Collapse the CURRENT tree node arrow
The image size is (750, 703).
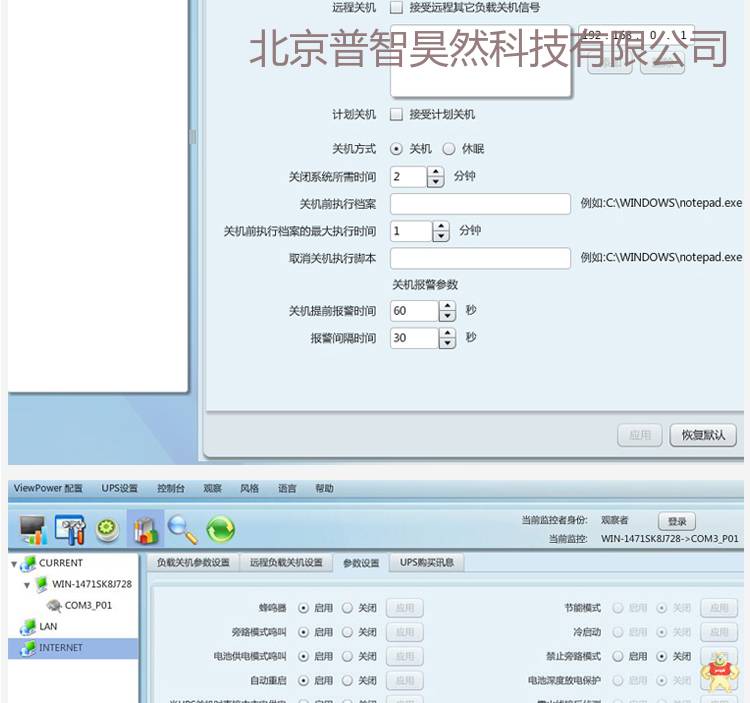14,564
